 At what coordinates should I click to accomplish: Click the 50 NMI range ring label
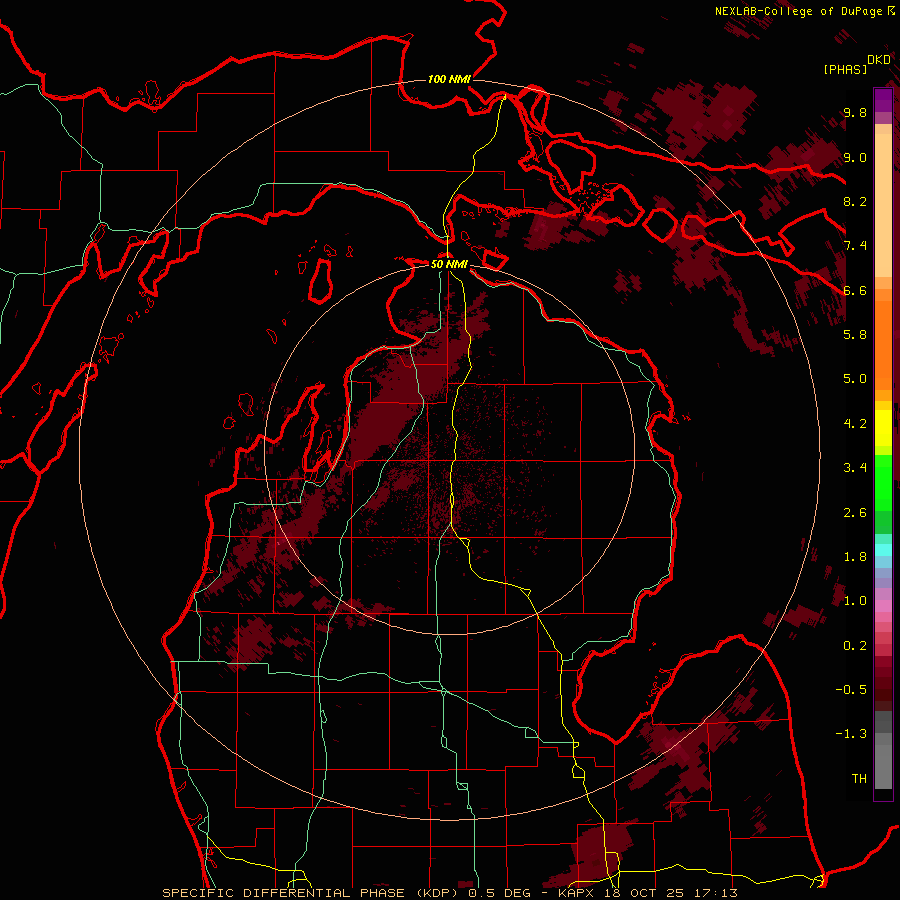tap(449, 264)
